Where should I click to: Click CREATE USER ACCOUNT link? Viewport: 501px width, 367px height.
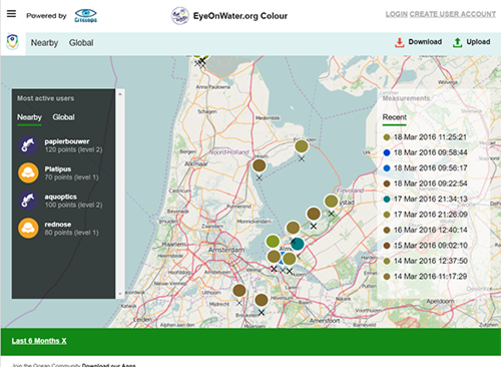pyautogui.click(x=453, y=14)
